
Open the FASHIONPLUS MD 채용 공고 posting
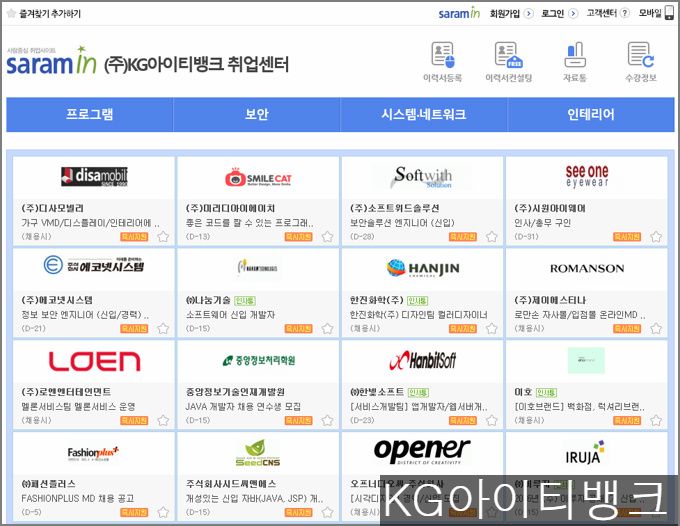pyautogui.click(x=78, y=499)
